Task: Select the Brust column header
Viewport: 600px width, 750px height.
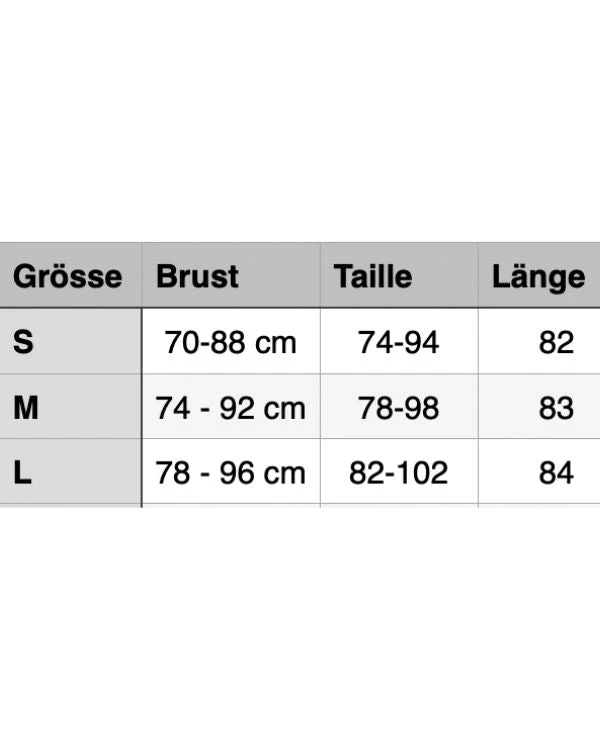Action: (198, 276)
